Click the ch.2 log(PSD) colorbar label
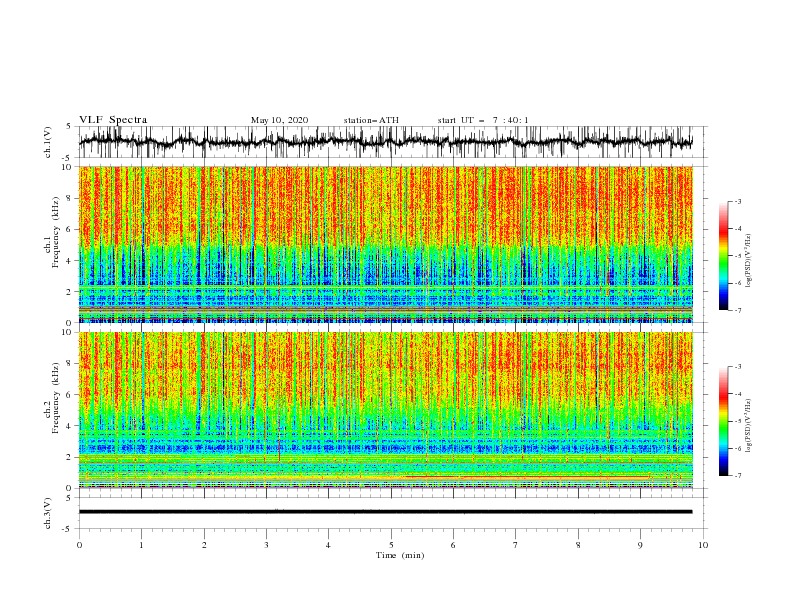Viewport: 792px width, 612px height. coord(748,425)
